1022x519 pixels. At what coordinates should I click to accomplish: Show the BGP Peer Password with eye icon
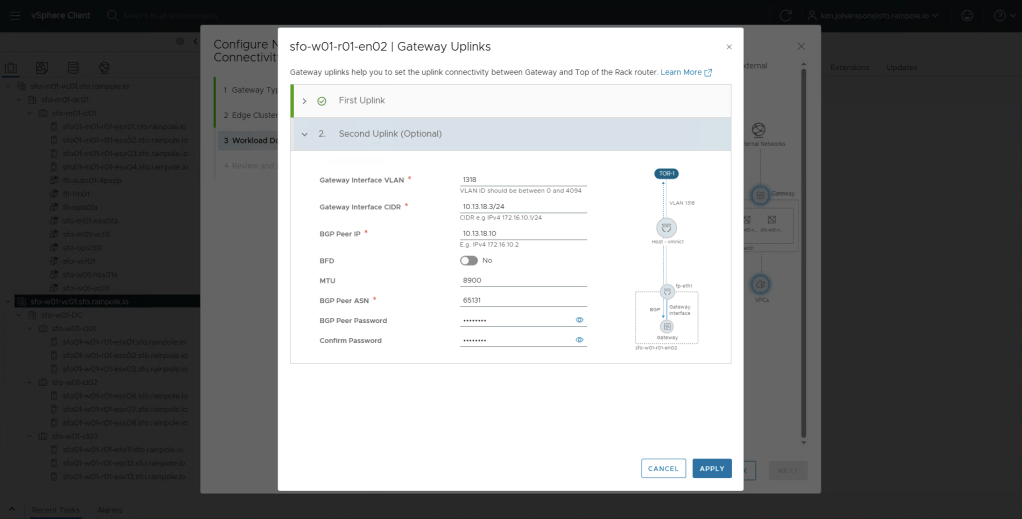[579, 320]
